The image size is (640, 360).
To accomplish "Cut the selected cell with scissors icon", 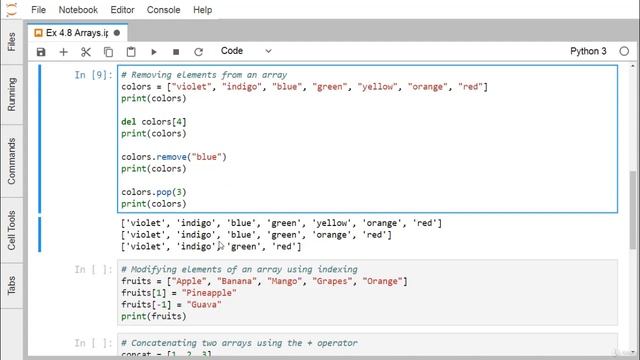I will [86, 52].
